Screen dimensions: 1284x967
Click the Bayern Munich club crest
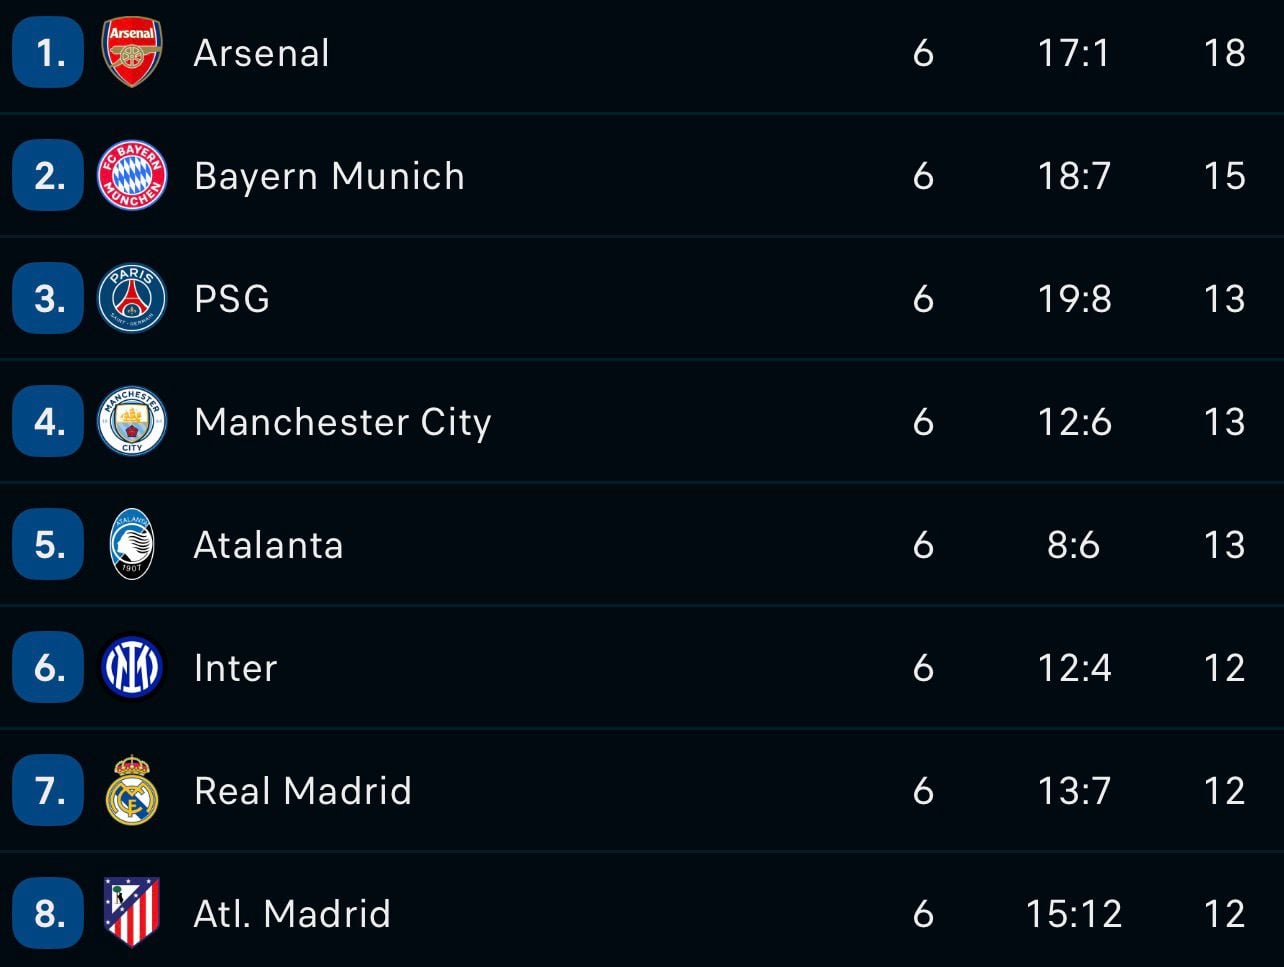132,176
